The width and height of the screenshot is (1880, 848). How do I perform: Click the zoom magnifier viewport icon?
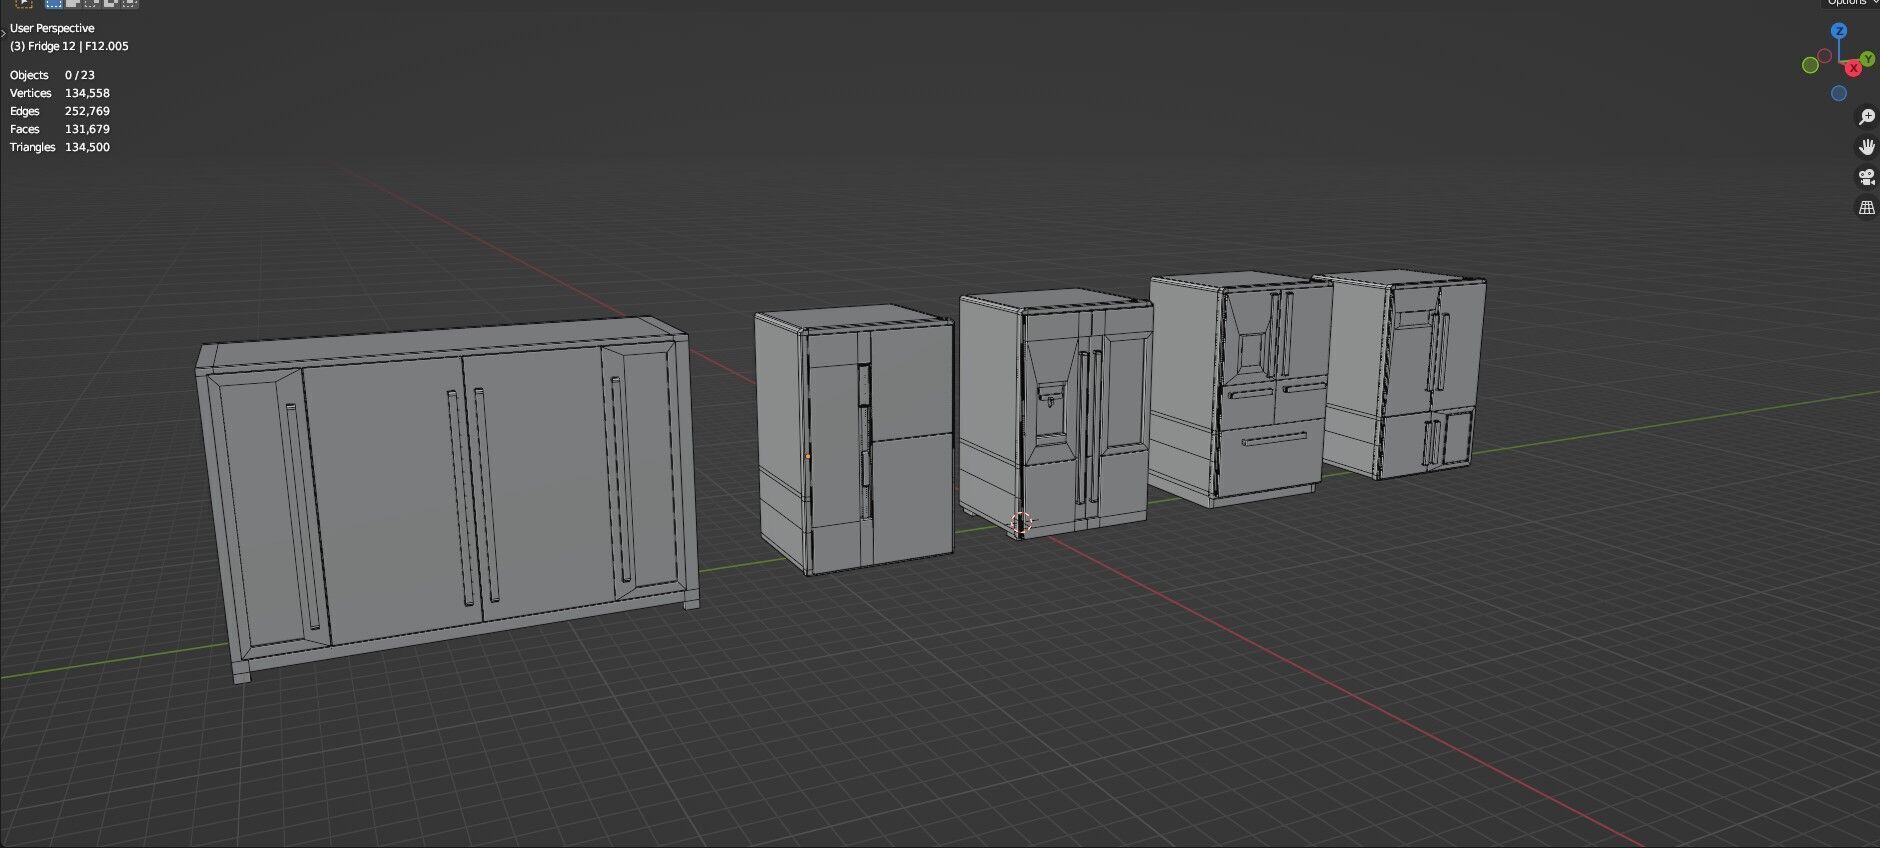[x=1866, y=117]
